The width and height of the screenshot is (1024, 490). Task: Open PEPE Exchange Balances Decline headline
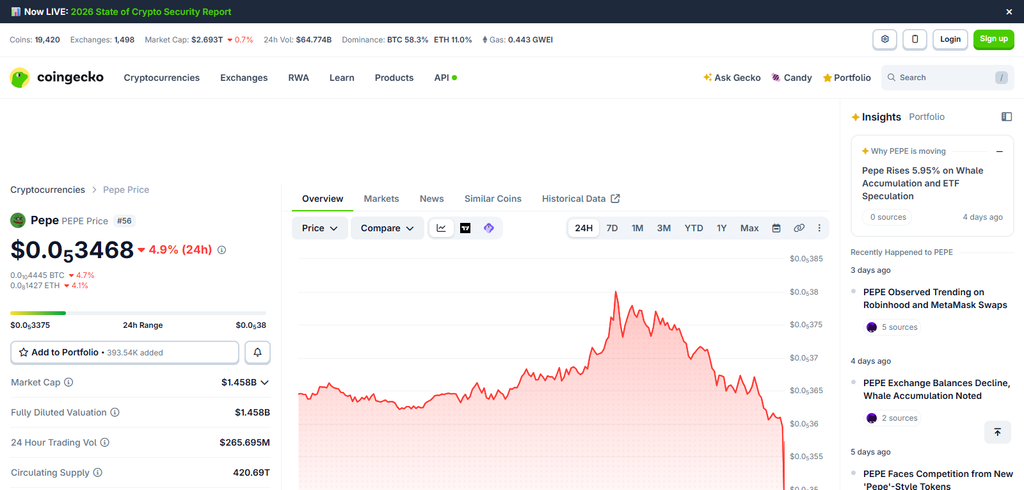(x=936, y=389)
